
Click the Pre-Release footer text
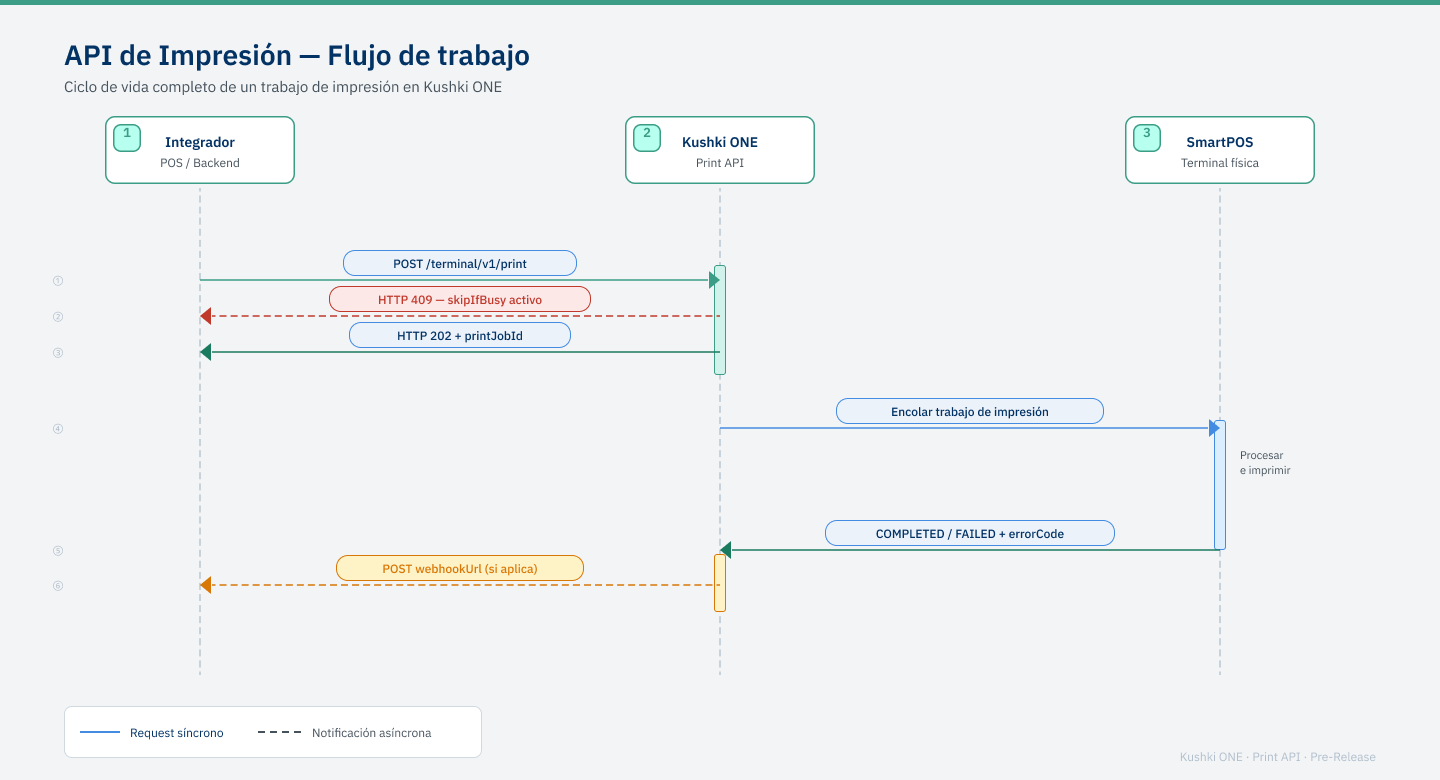(x=1342, y=757)
